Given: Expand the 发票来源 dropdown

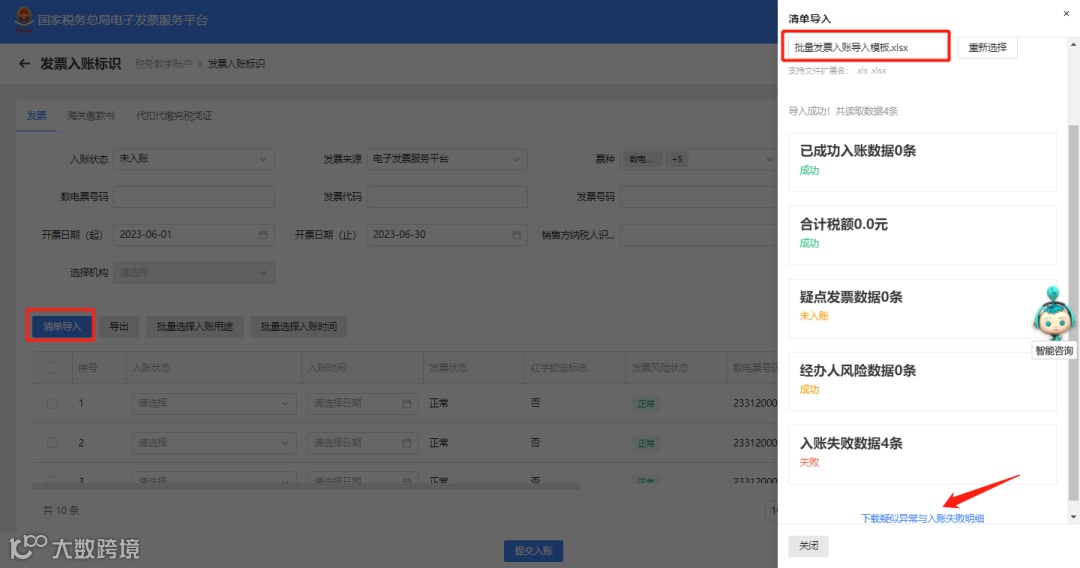Looking at the screenshot, I should pyautogui.click(x=447, y=159).
